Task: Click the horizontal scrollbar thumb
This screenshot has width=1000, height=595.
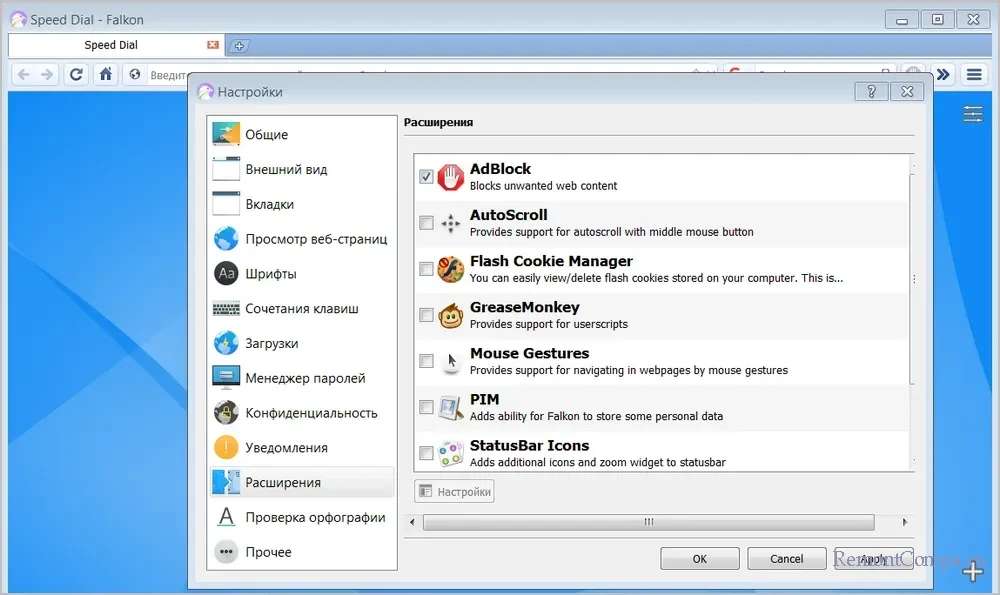Action: coord(649,522)
